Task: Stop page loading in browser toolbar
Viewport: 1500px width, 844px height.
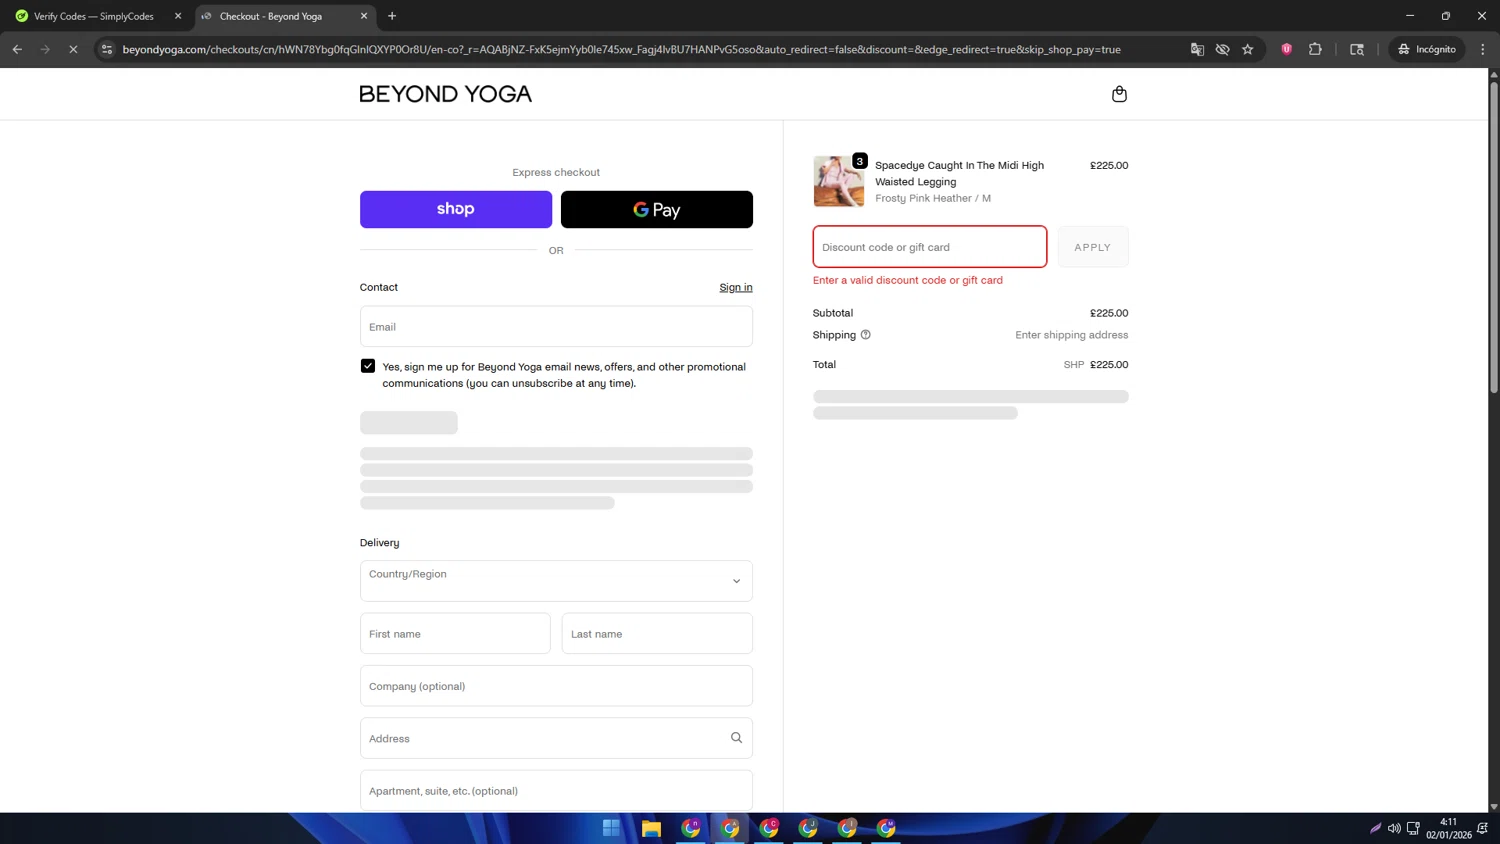Action: tap(73, 49)
